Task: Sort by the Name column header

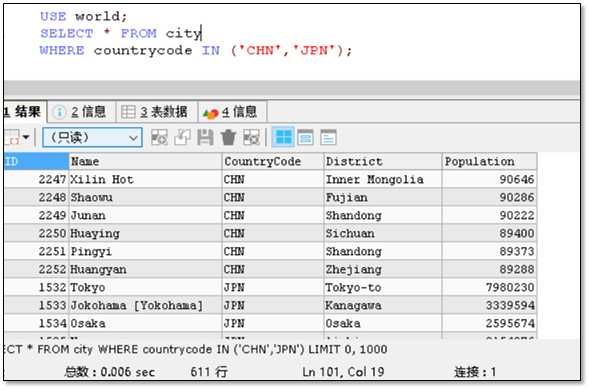Action: (146, 161)
